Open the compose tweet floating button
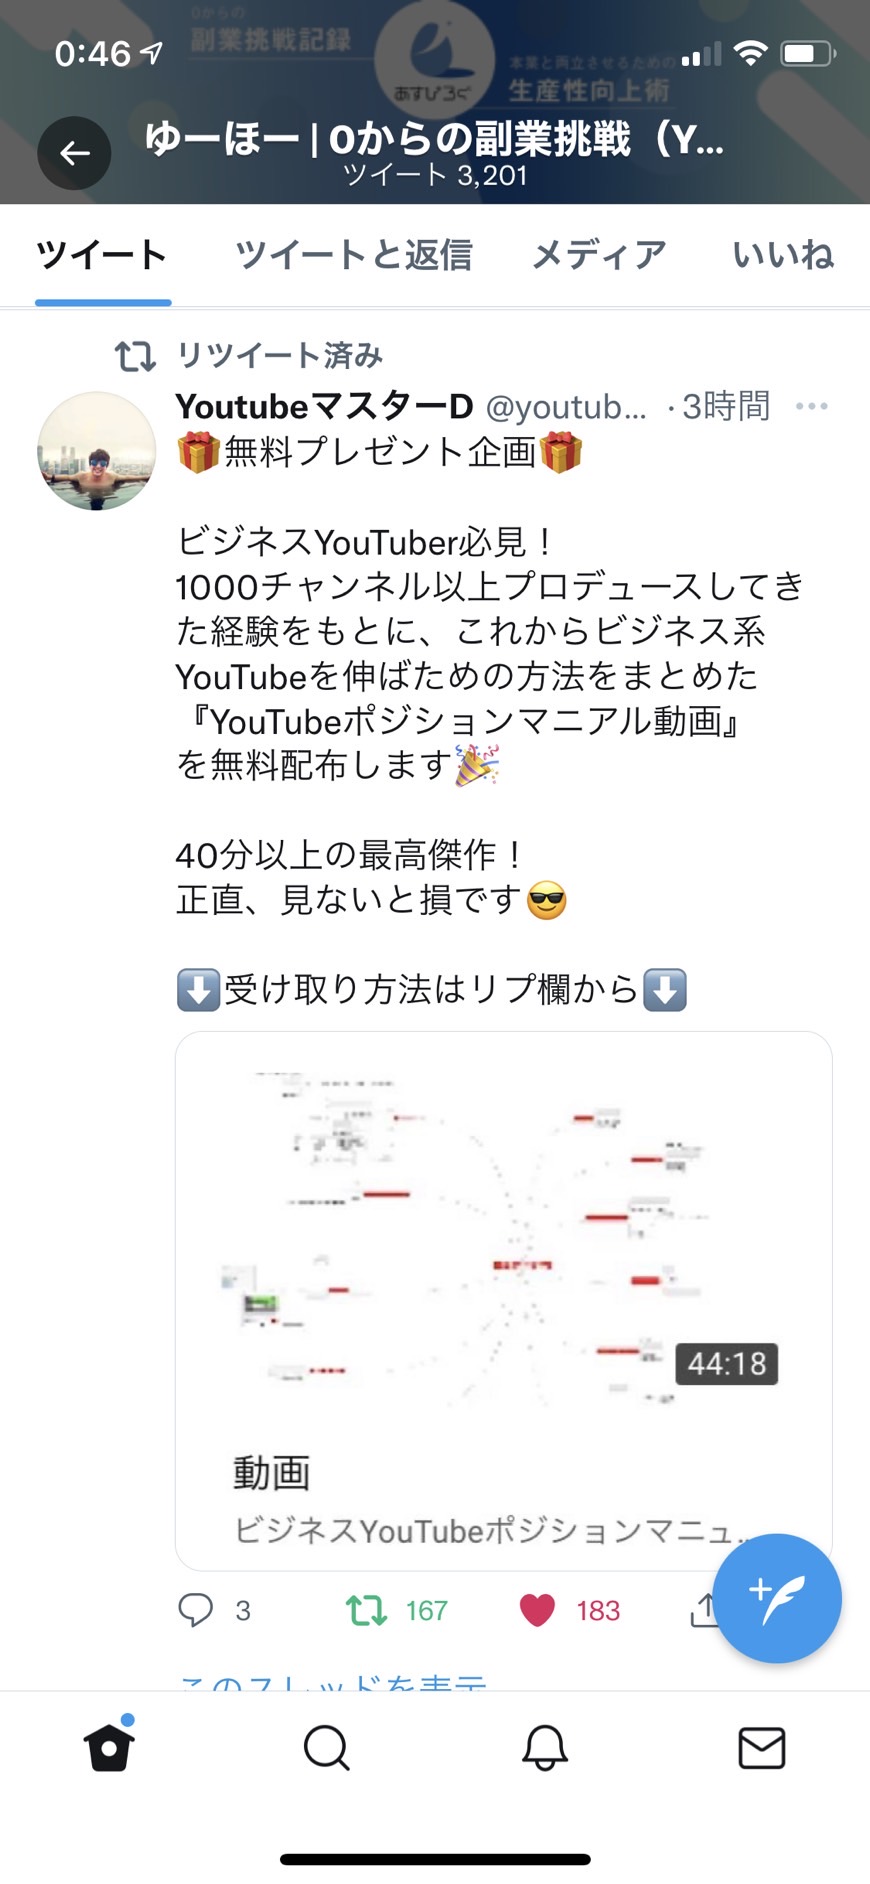 (x=777, y=1598)
